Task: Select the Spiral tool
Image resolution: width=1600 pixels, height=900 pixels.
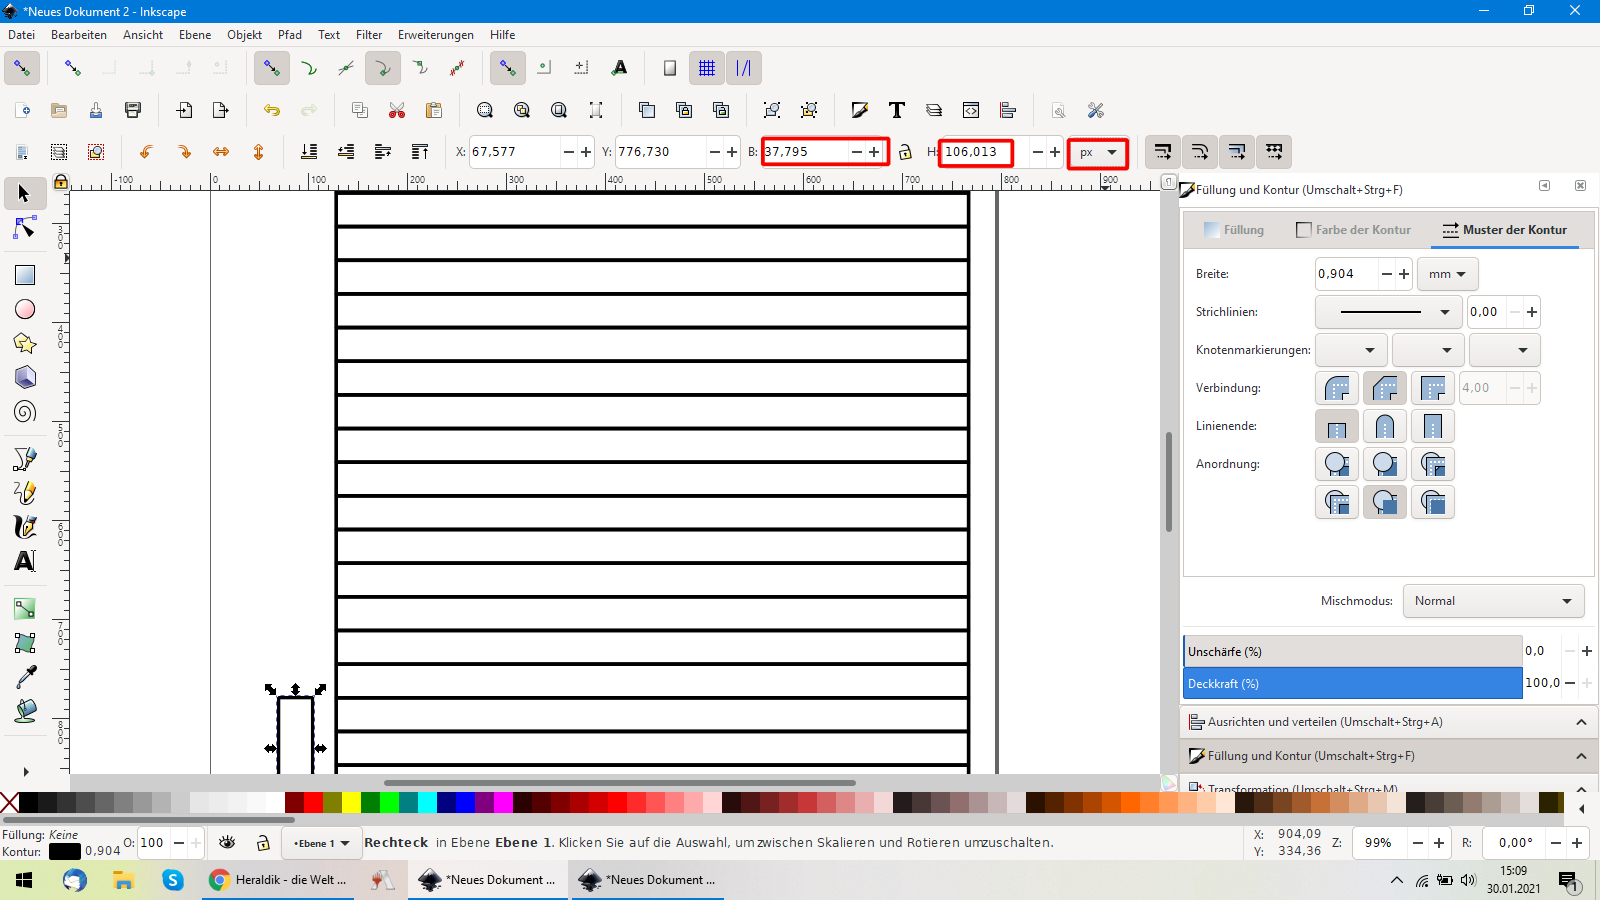Action: pyautogui.click(x=25, y=412)
